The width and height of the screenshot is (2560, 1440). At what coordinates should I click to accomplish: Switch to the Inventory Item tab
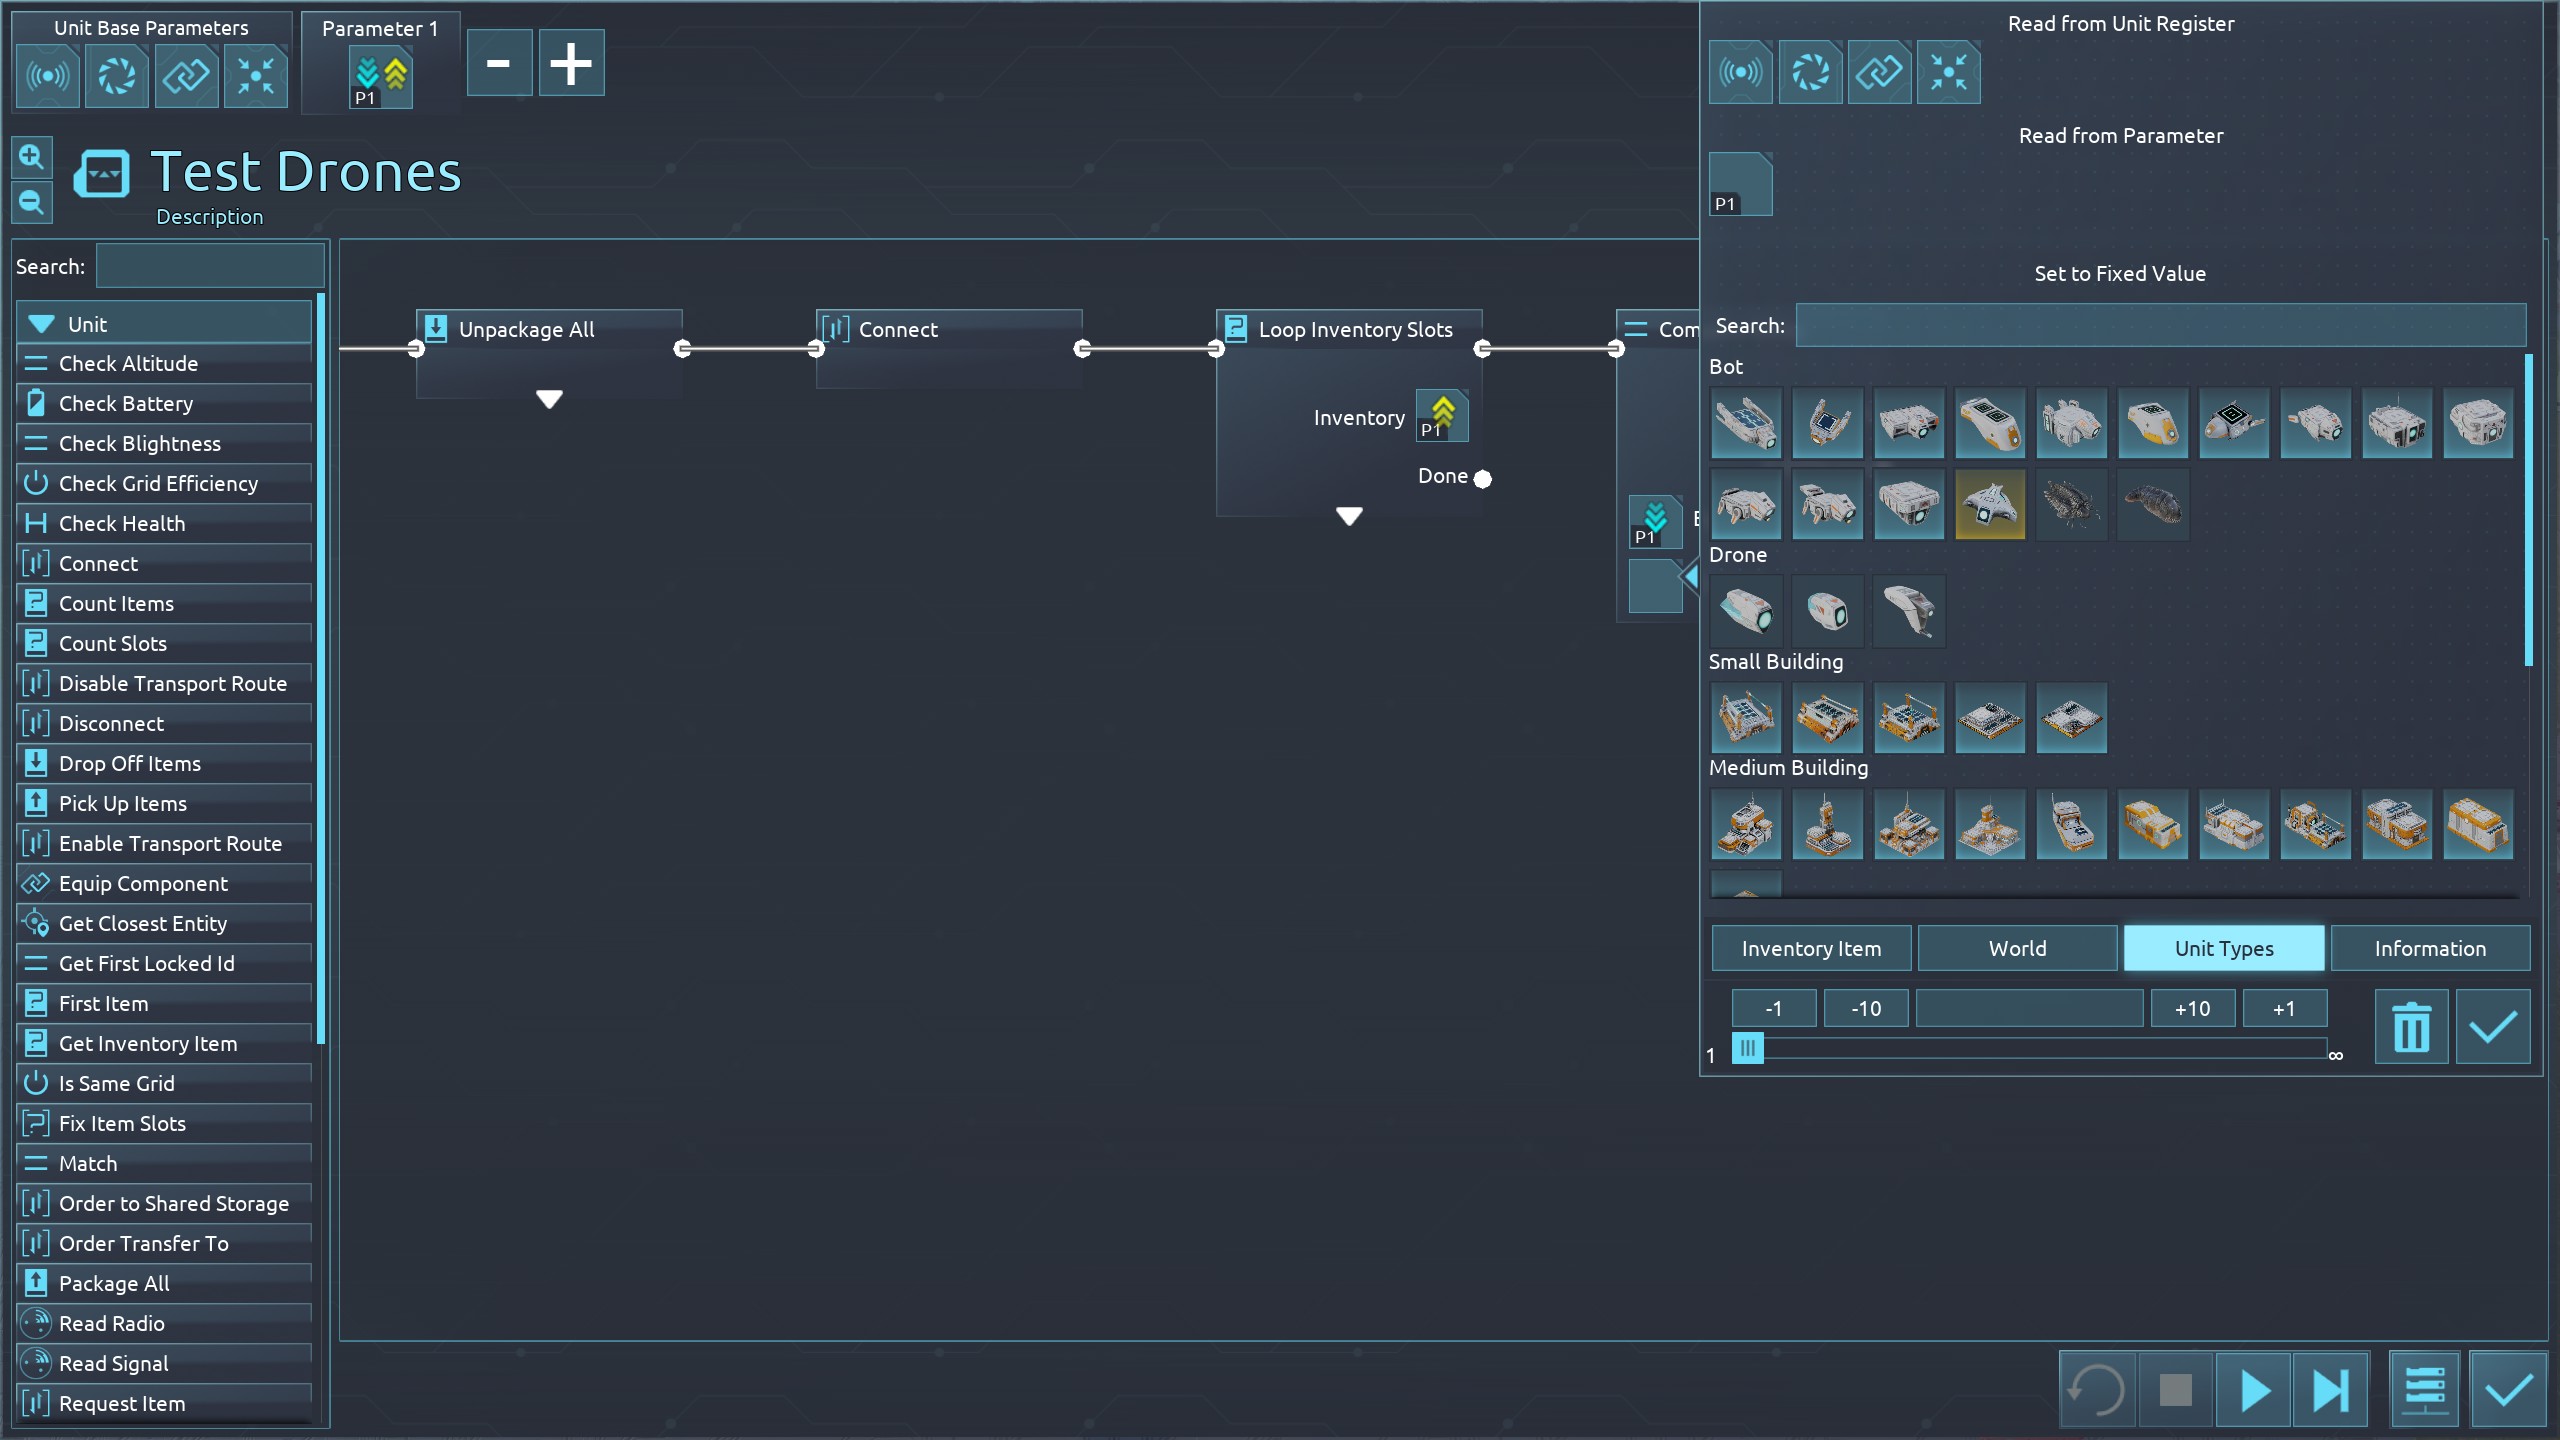1811,948
